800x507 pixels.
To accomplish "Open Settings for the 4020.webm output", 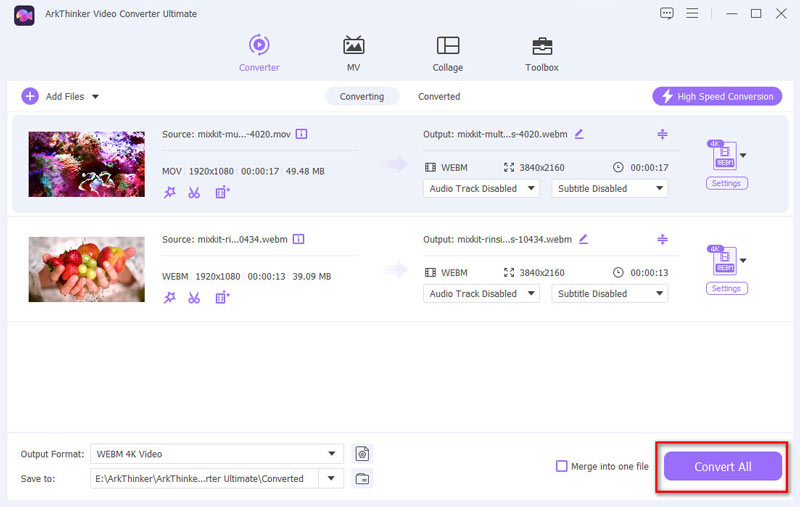I will point(727,183).
